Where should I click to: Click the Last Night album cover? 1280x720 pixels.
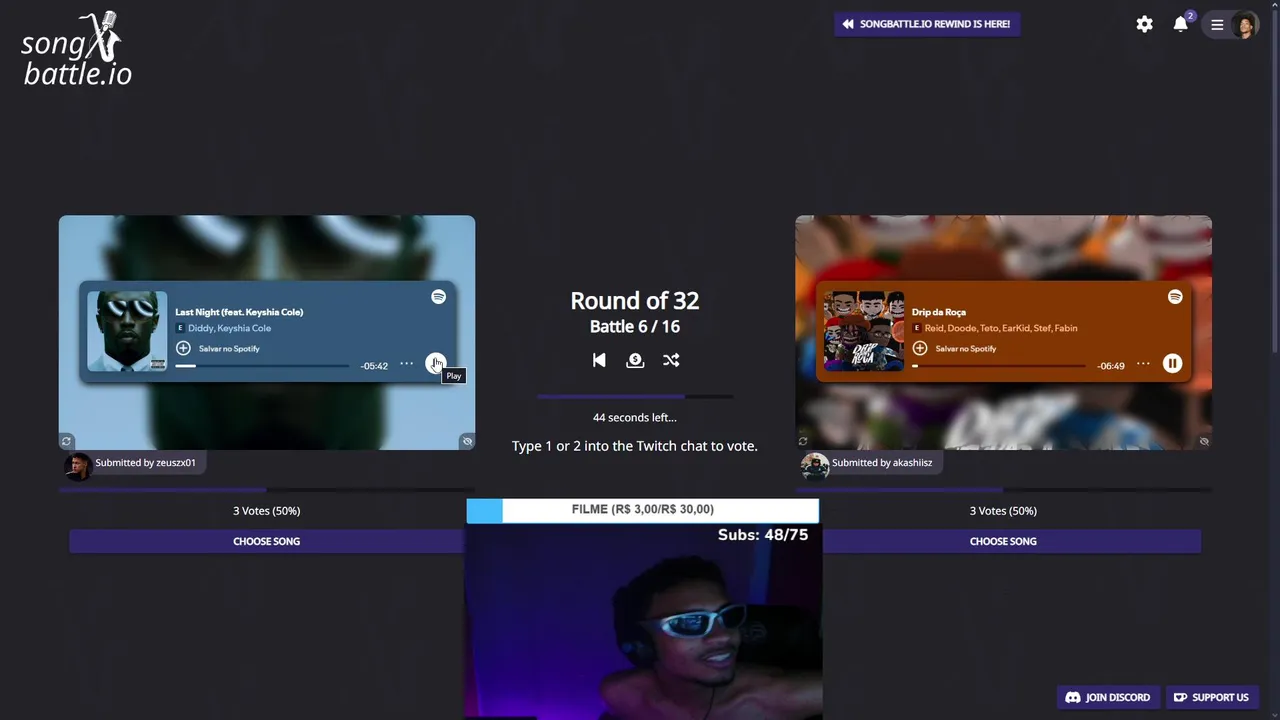pos(127,331)
